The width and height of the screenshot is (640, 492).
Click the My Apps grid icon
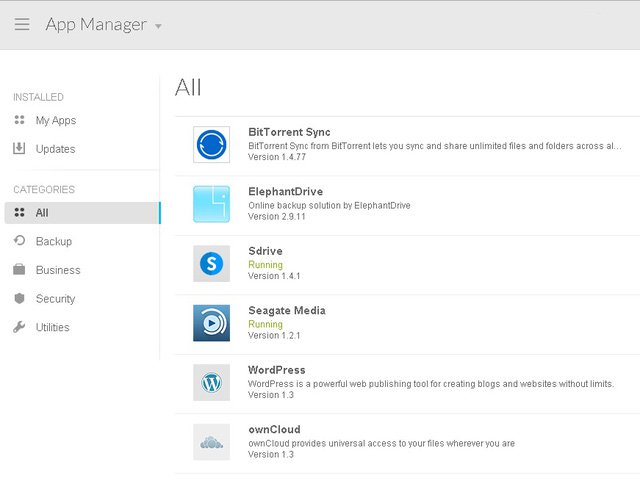pos(19,120)
